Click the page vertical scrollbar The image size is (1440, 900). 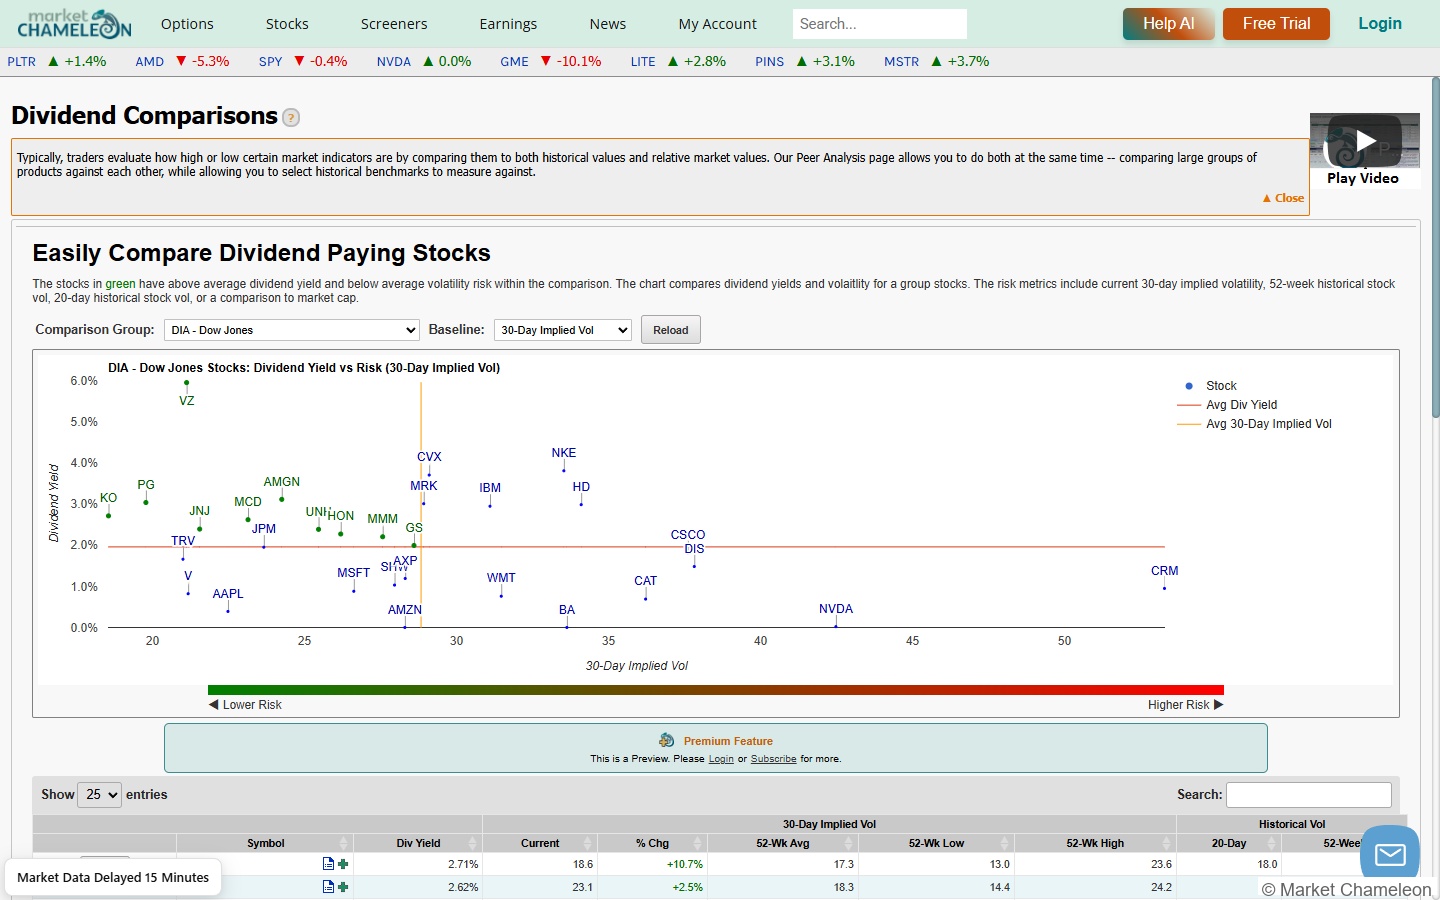1435,248
